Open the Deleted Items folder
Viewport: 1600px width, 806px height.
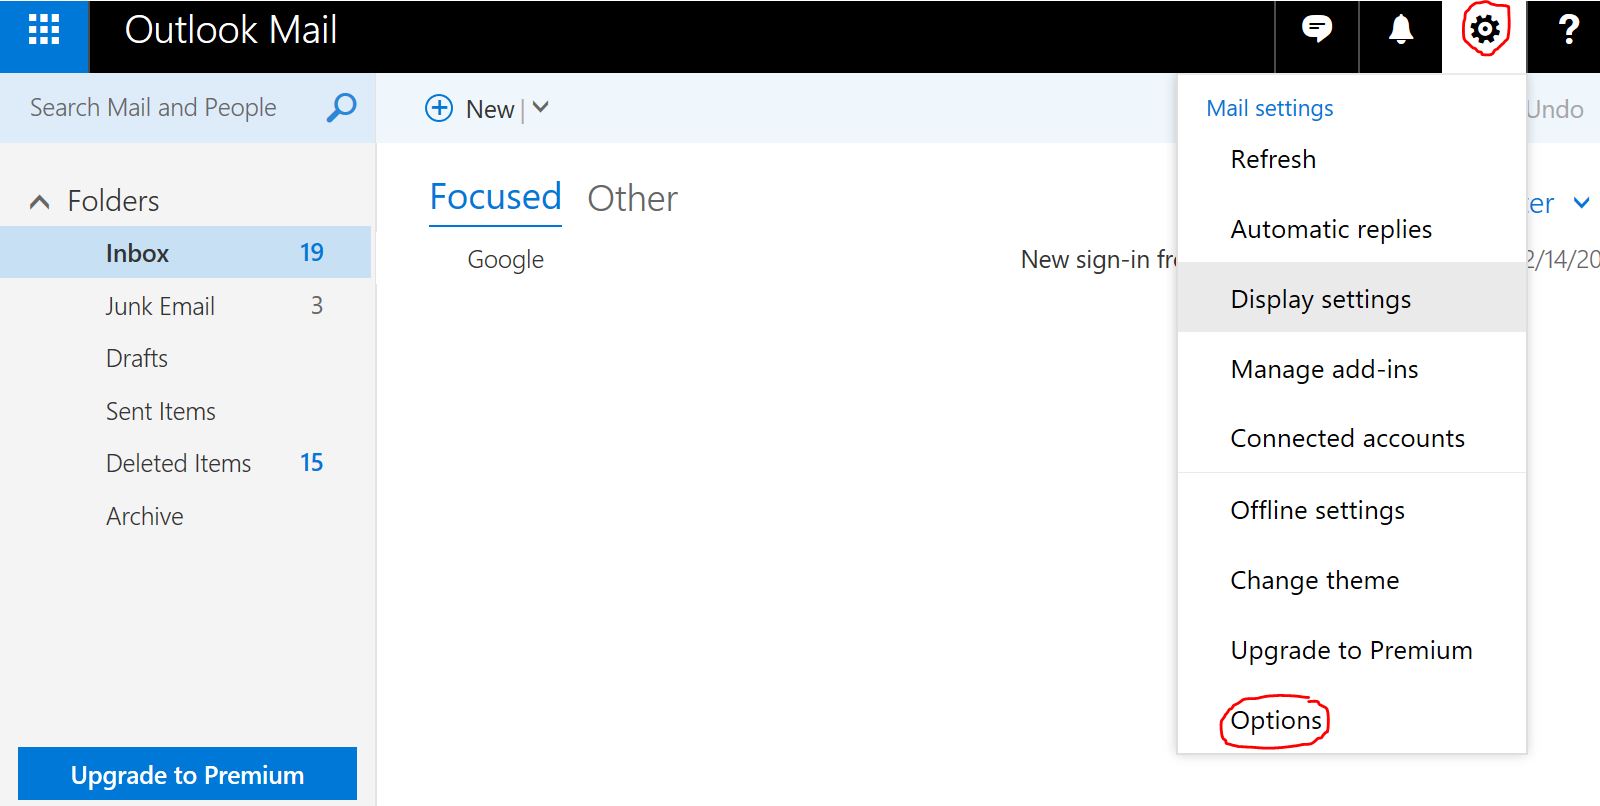click(178, 463)
